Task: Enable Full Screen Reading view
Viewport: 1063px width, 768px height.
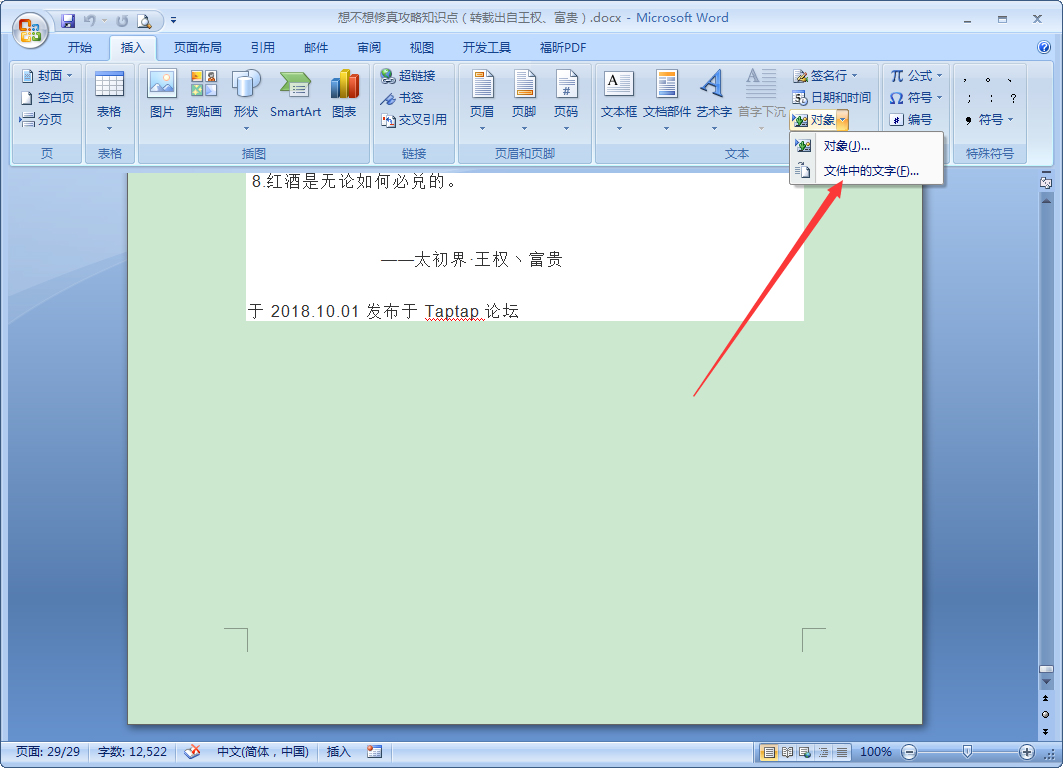Action: (787, 752)
